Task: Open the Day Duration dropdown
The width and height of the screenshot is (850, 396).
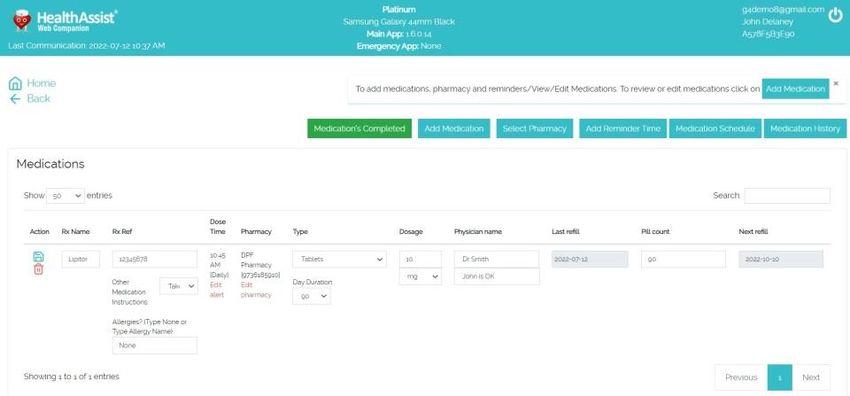Action: (311, 296)
